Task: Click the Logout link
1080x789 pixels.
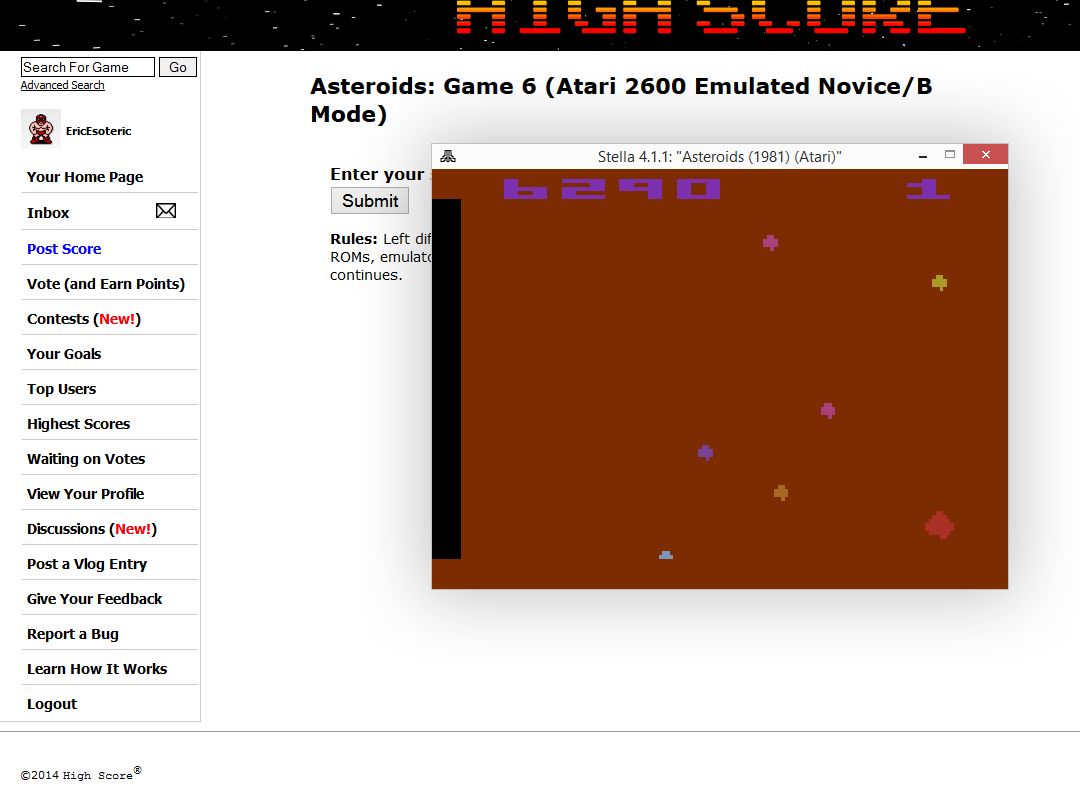Action: tap(52, 704)
